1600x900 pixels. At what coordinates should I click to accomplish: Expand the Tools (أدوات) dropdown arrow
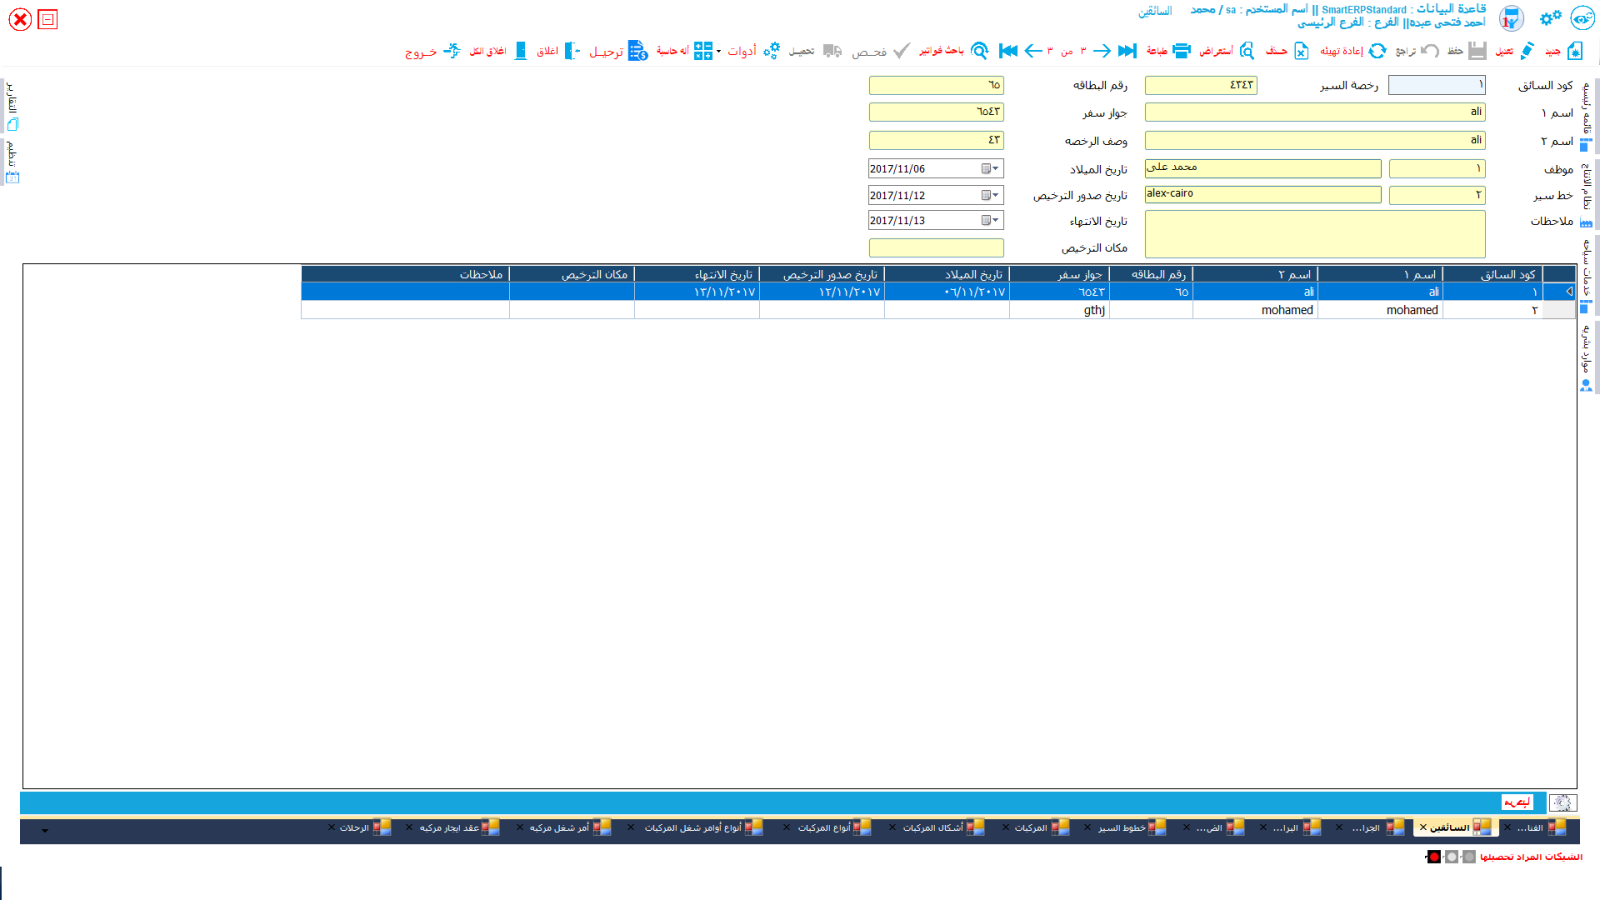pyautogui.click(x=719, y=52)
